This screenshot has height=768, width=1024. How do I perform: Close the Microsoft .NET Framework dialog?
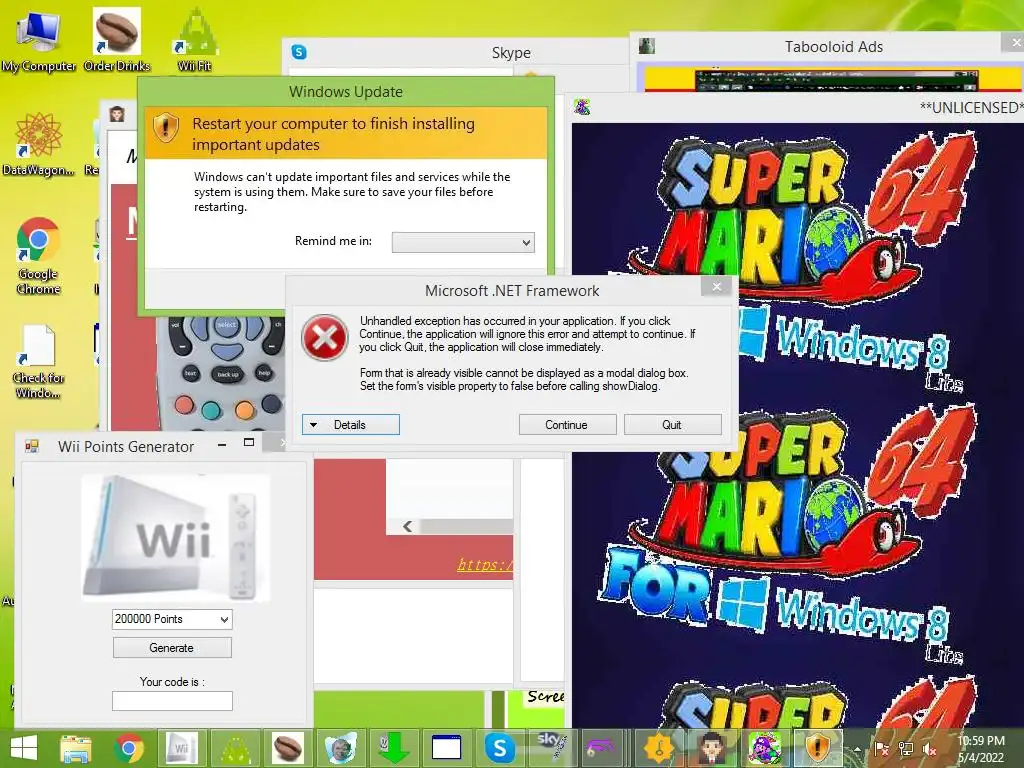point(716,287)
